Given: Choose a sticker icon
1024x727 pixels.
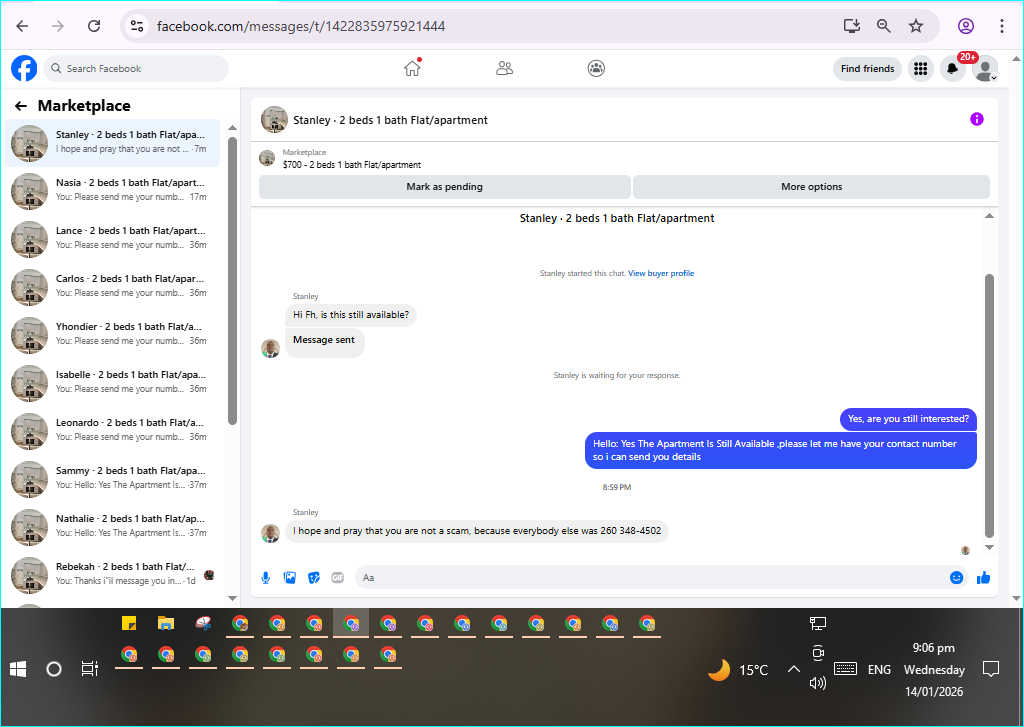Looking at the screenshot, I should (x=314, y=577).
